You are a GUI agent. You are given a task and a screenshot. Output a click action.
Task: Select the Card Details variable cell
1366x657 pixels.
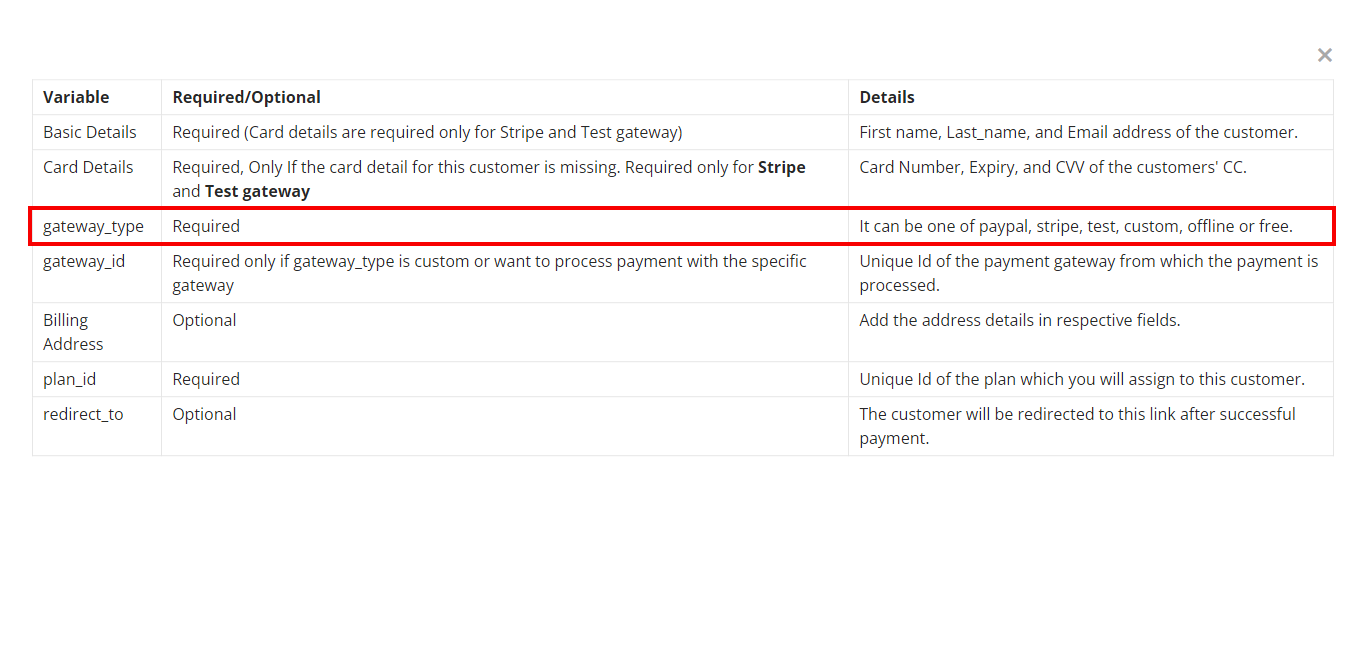click(x=88, y=167)
